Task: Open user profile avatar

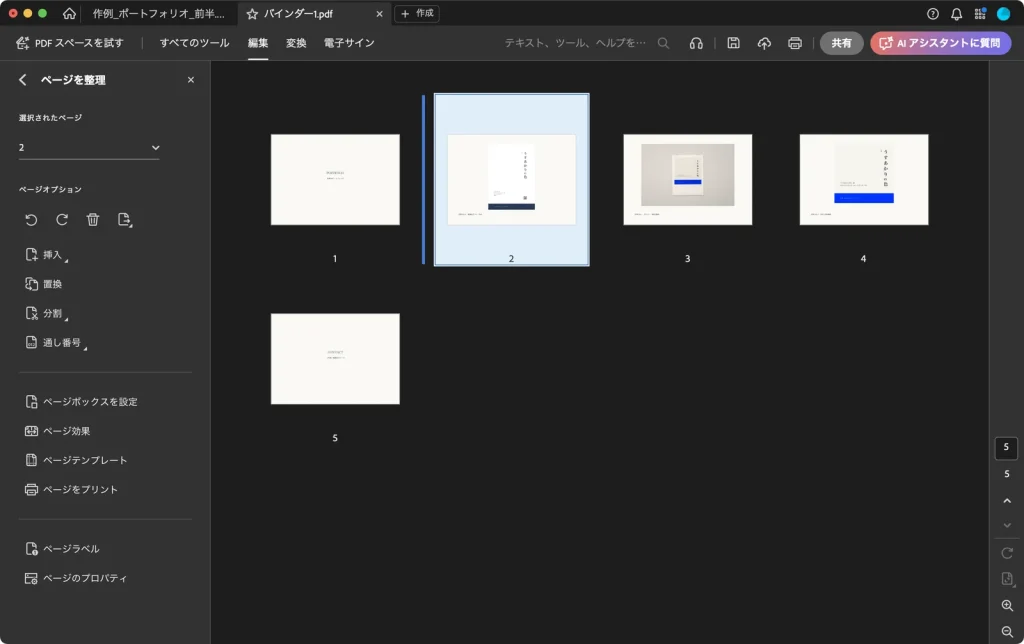Action: (x=1003, y=14)
